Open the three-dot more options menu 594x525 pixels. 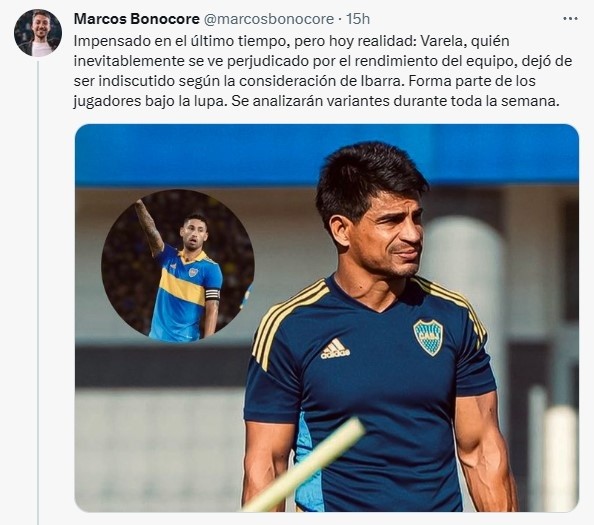570,19
